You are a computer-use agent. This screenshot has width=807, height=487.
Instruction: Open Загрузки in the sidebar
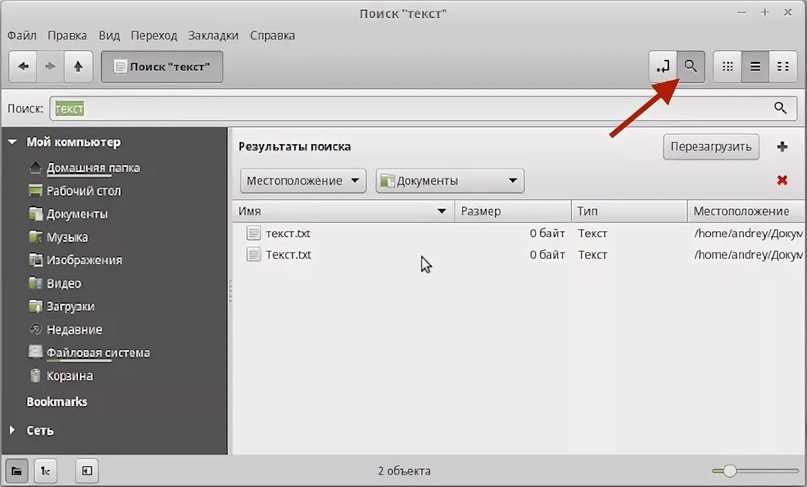pyautogui.click(x=69, y=306)
